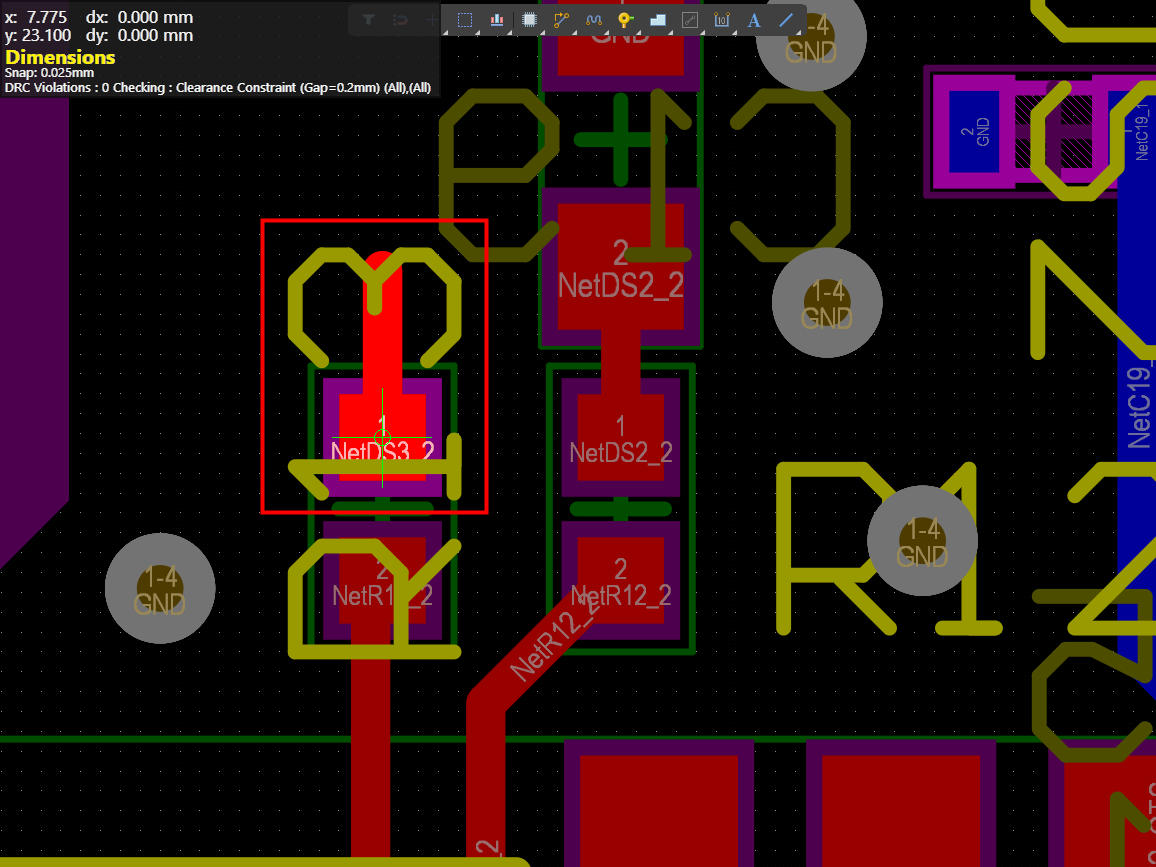Open the Place Dimension tool
Viewport: 1156px width, 867px height.
click(721, 20)
